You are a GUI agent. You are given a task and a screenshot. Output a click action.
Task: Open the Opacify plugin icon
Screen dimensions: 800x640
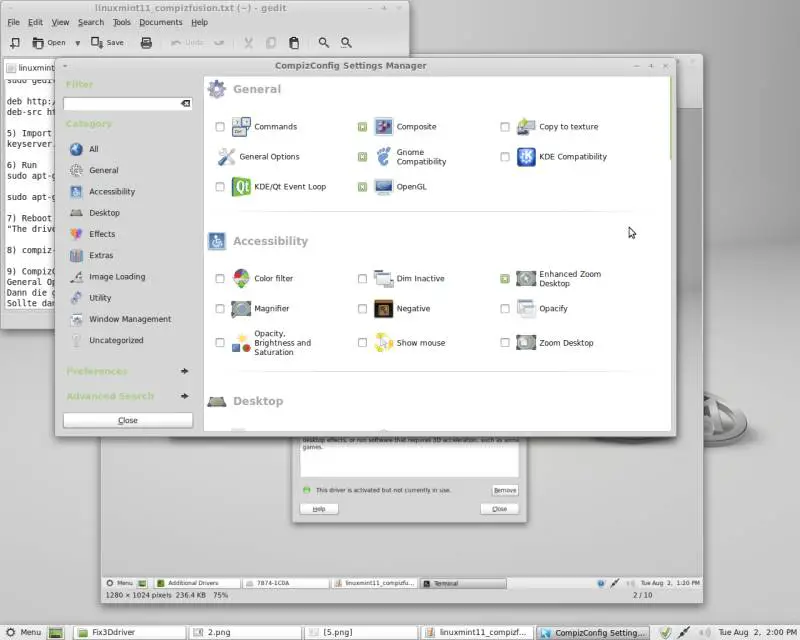click(x=526, y=309)
